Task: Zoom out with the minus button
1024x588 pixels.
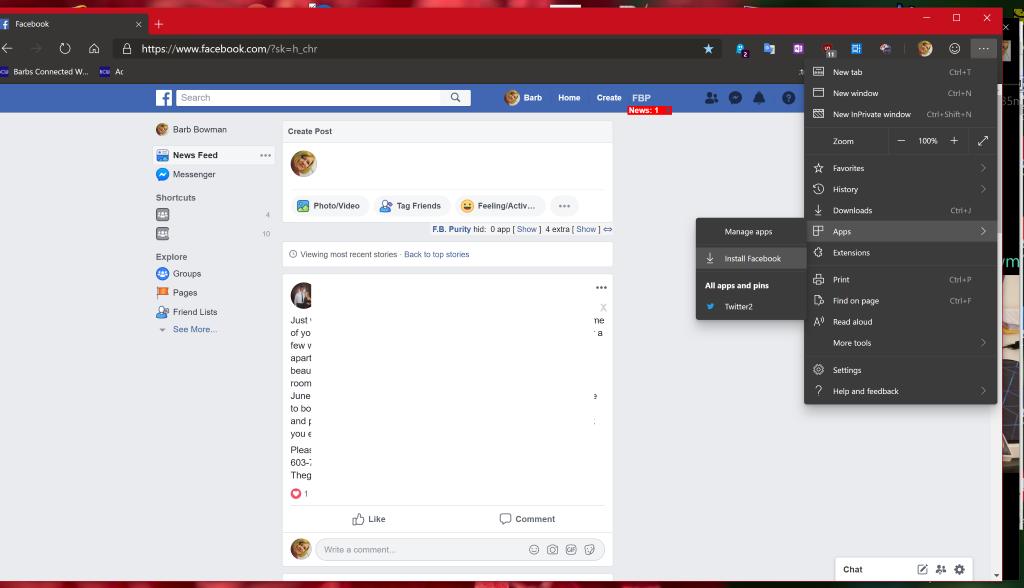Action: pyautogui.click(x=901, y=140)
